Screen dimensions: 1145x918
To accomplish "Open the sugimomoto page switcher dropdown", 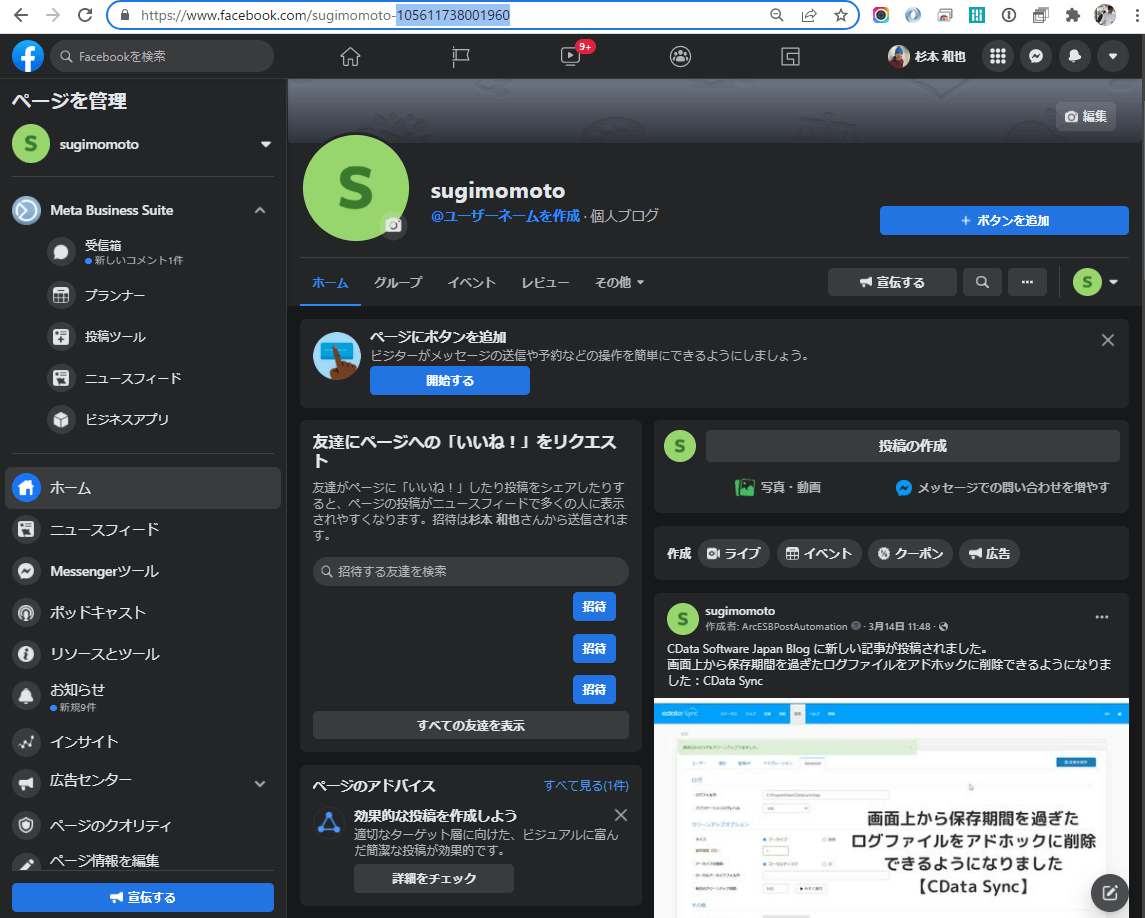I will tap(266, 144).
